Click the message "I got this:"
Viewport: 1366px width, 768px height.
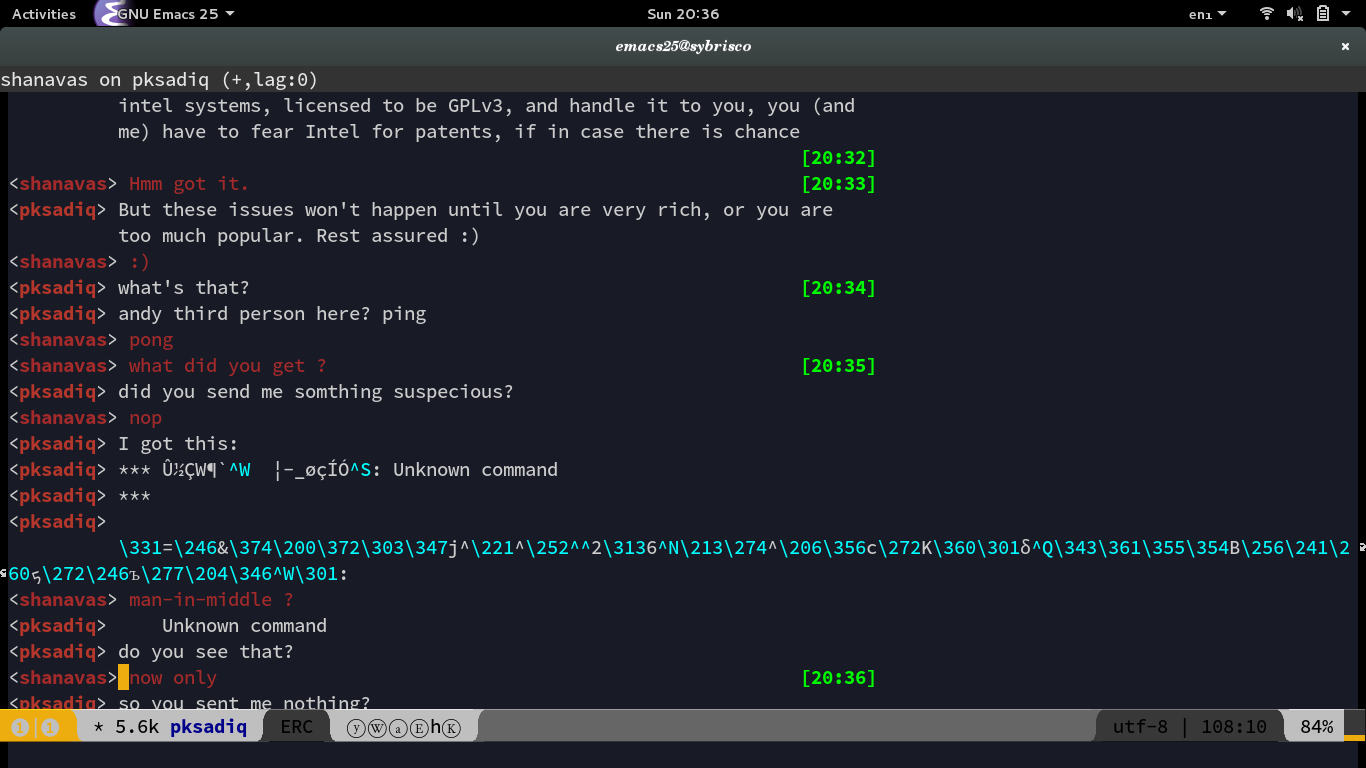pyautogui.click(x=178, y=443)
